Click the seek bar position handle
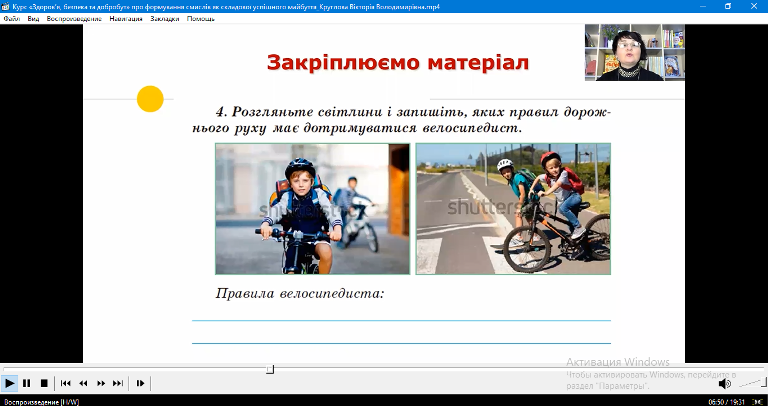The width and height of the screenshot is (768, 406). (x=270, y=369)
